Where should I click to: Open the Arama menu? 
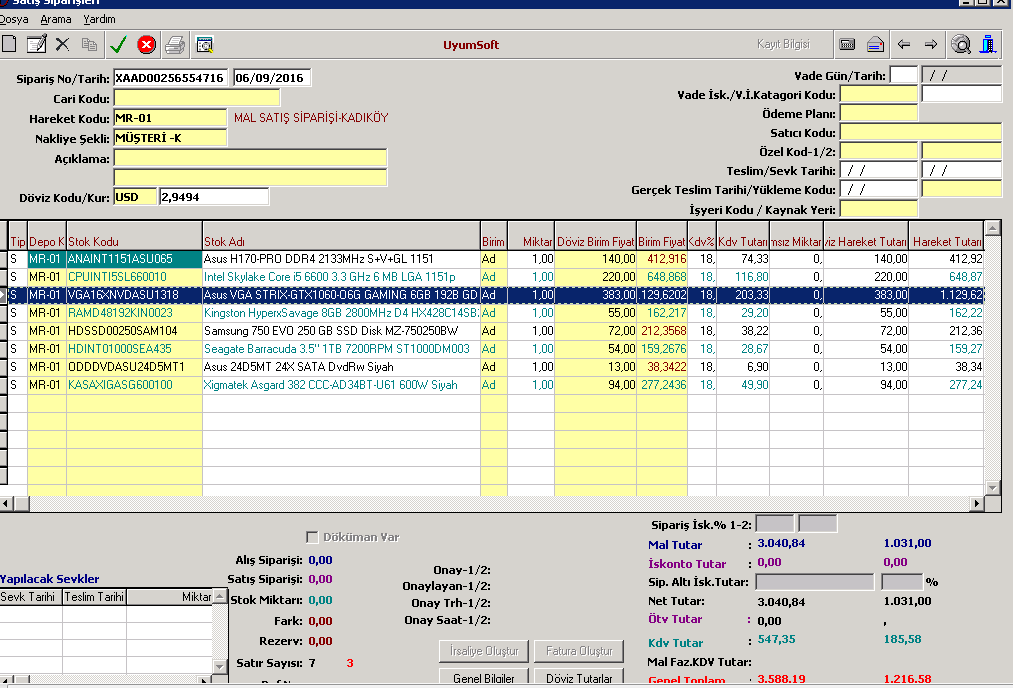56,19
